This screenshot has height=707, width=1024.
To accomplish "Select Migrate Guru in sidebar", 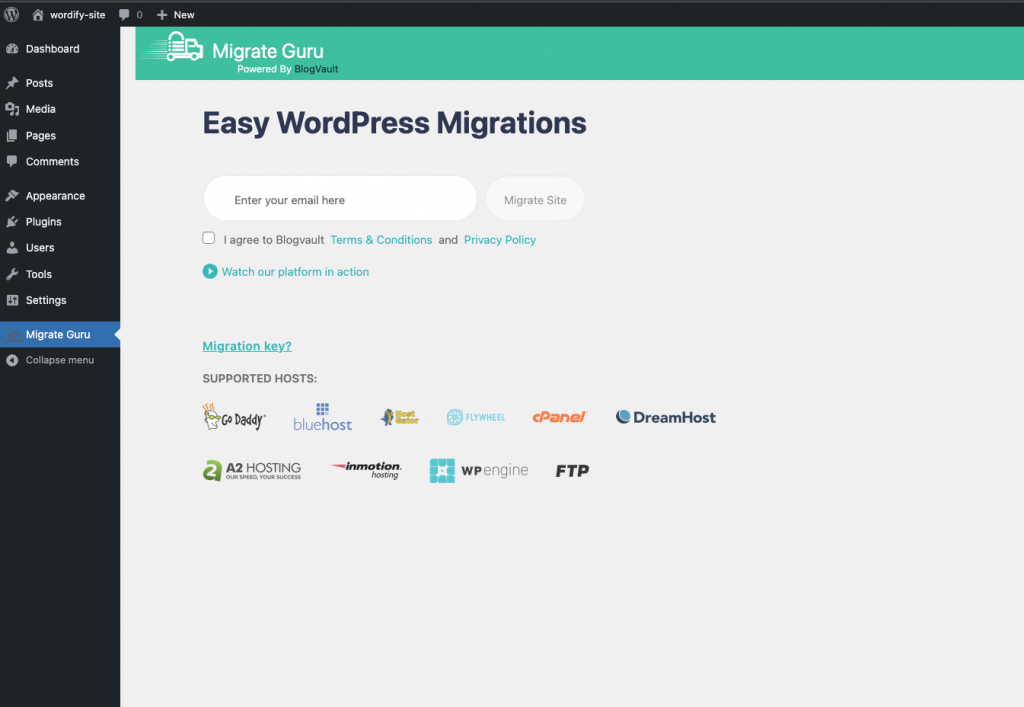I will [x=60, y=334].
